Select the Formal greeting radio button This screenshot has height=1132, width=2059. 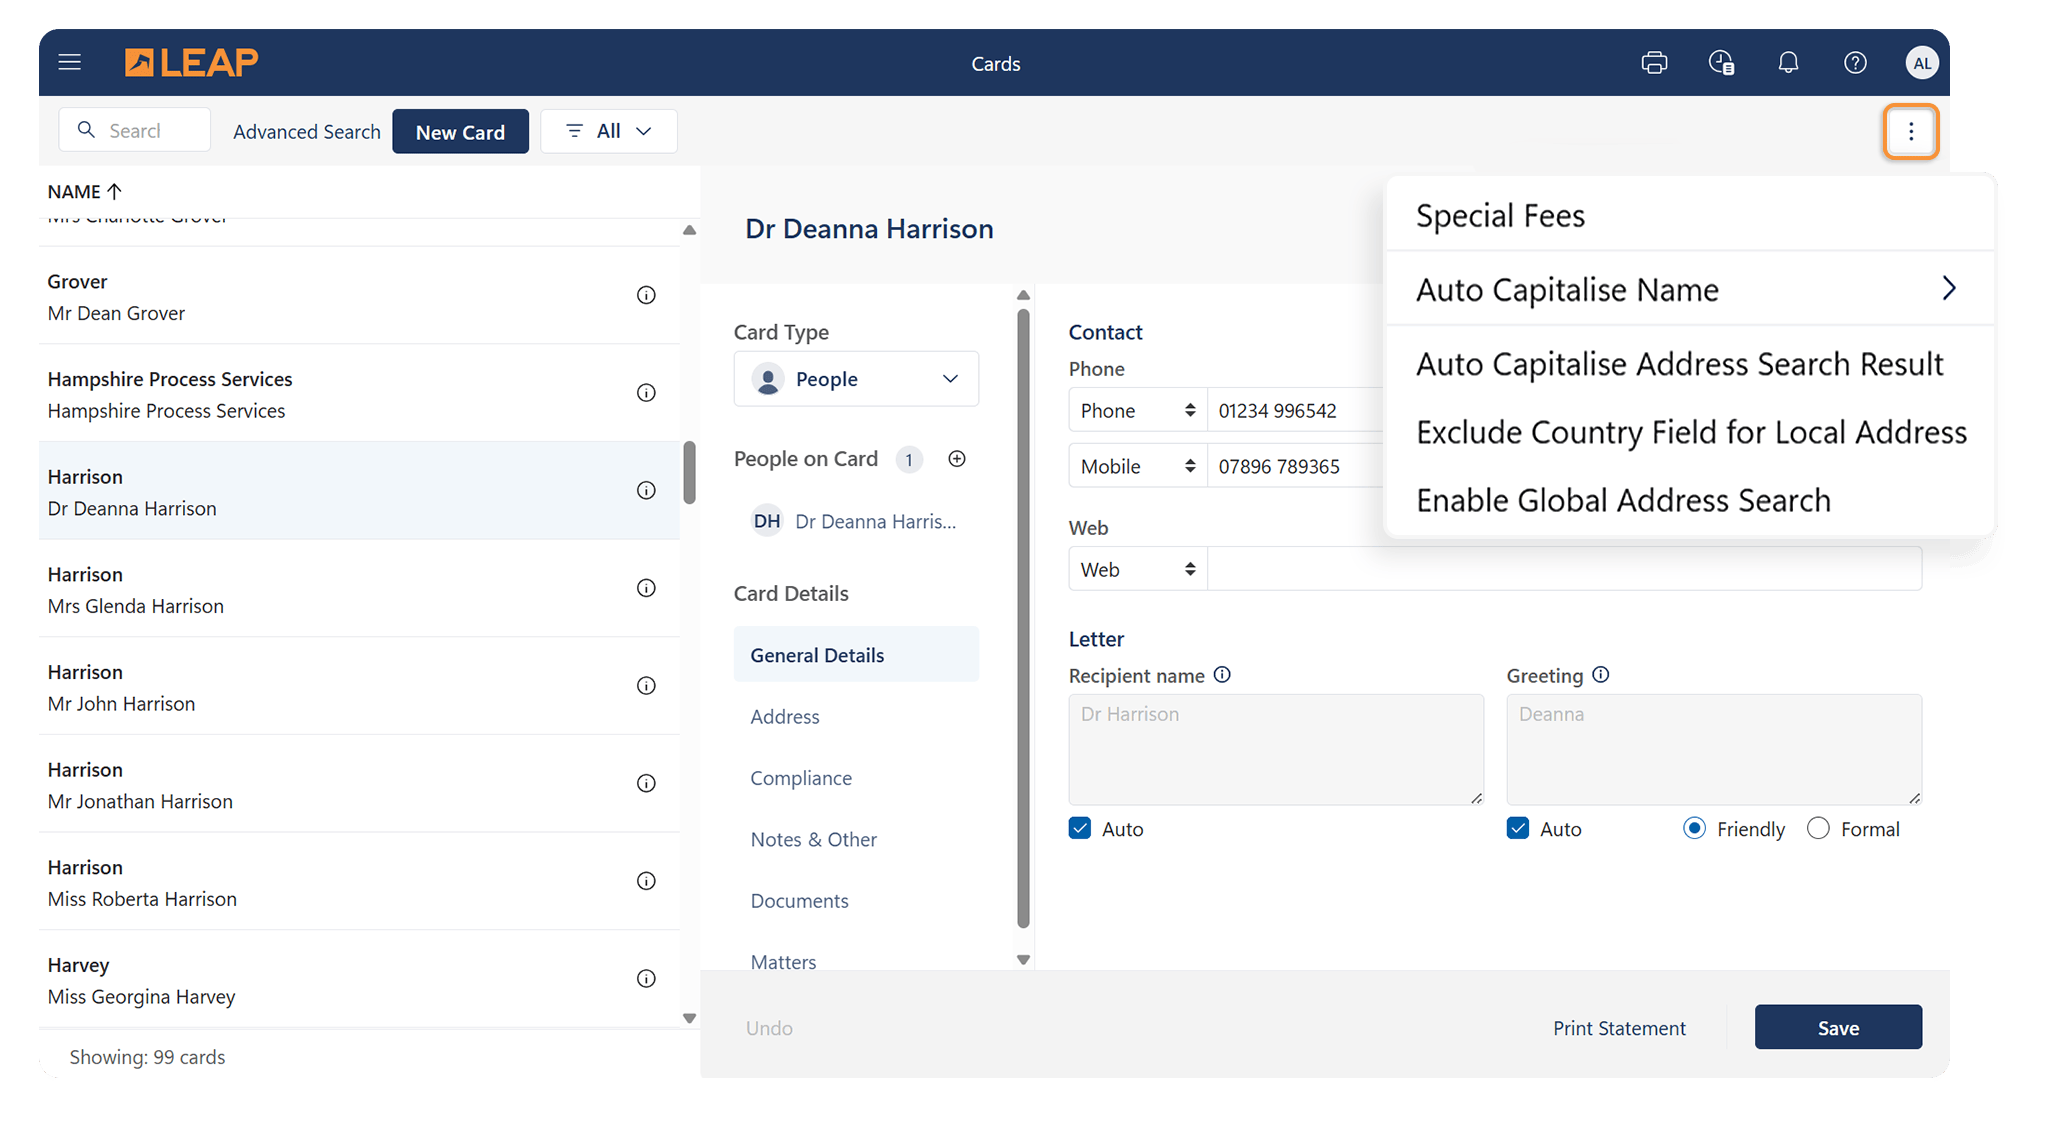click(1818, 828)
